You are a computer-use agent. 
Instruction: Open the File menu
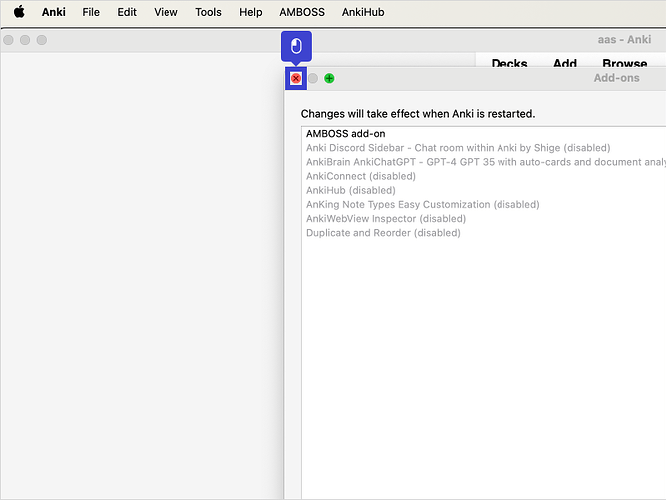click(91, 12)
